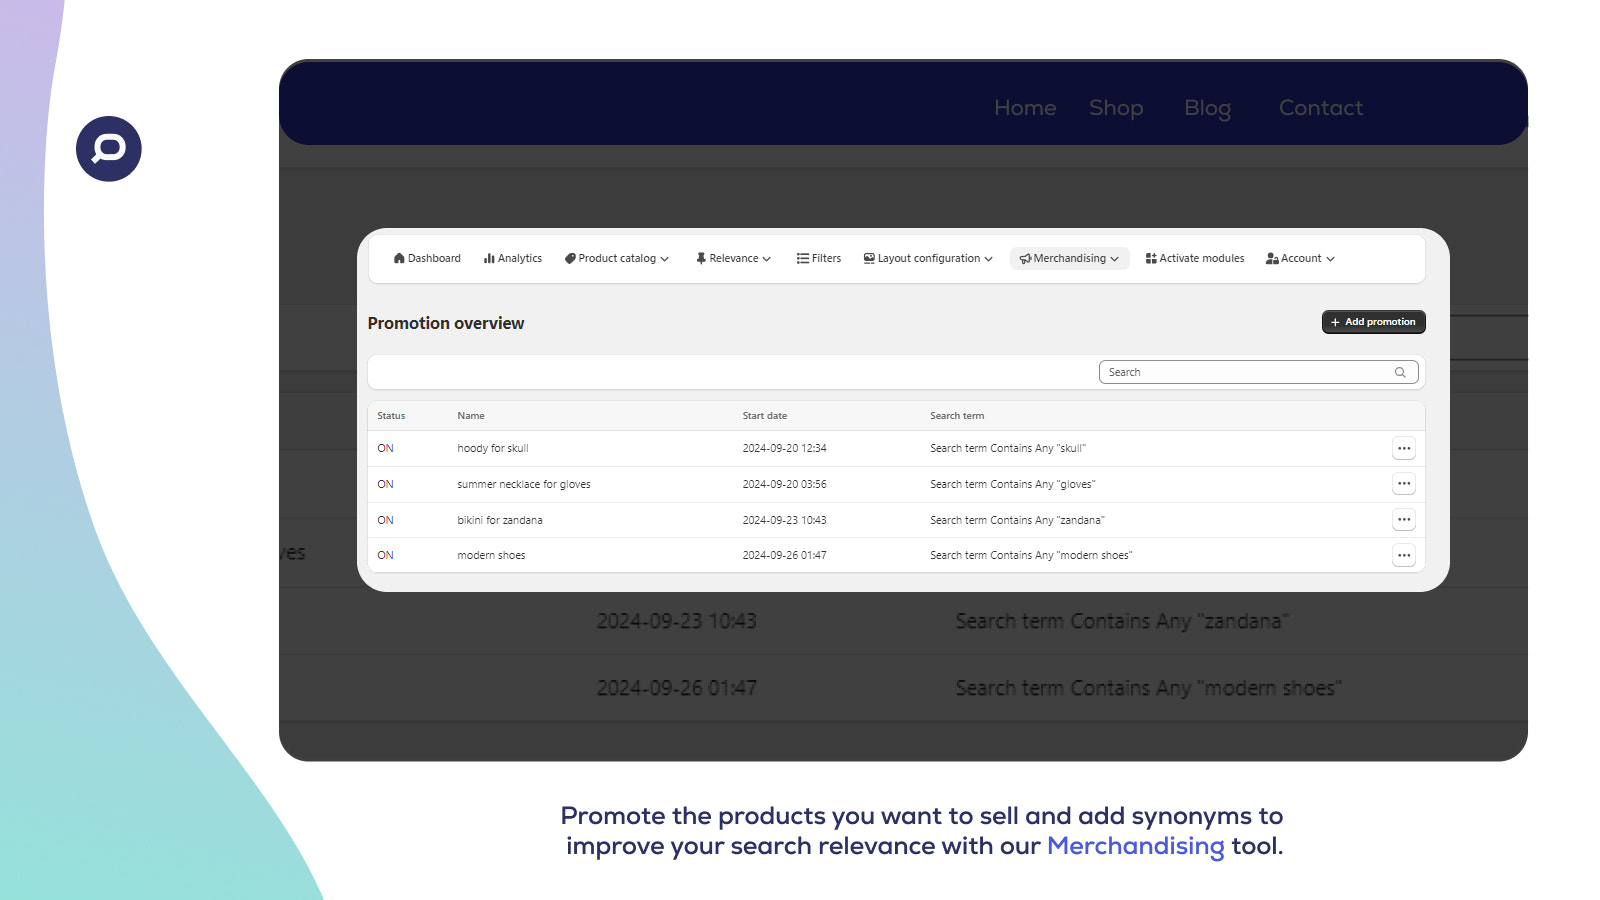Click the Status column header
The height and width of the screenshot is (900, 1600).
[x=391, y=416]
